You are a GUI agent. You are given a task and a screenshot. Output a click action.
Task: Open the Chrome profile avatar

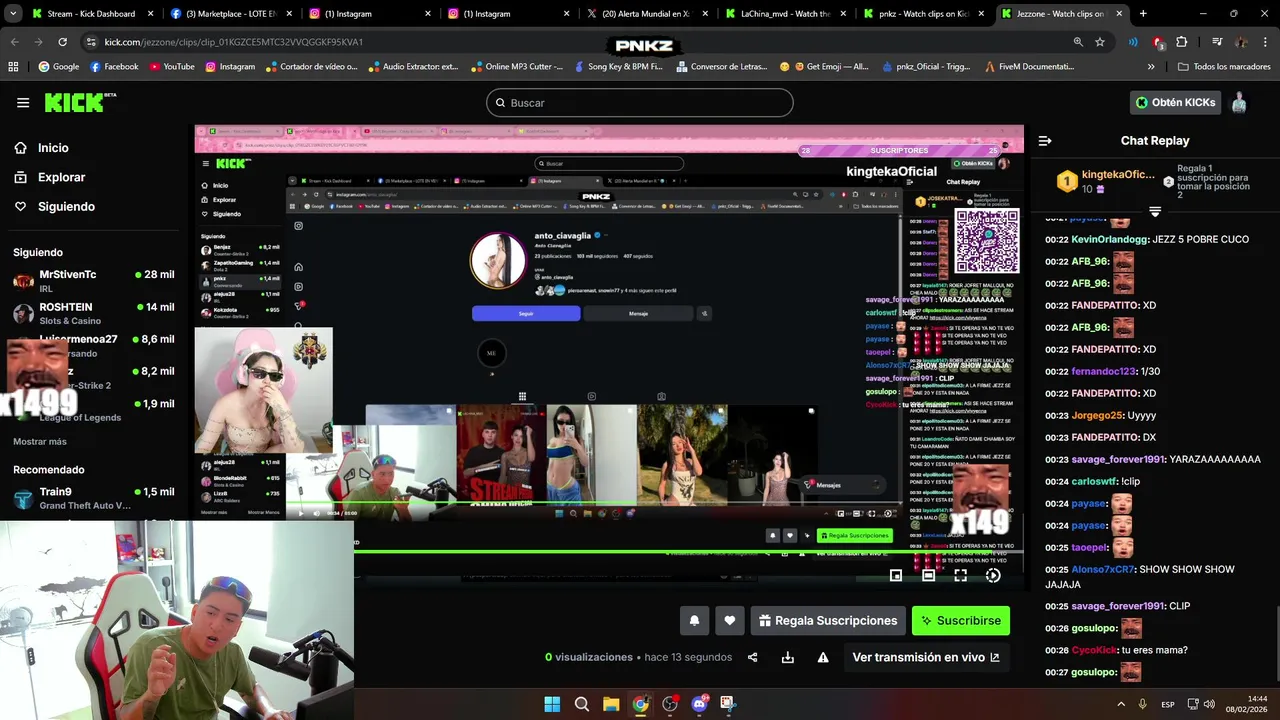pos(1241,42)
